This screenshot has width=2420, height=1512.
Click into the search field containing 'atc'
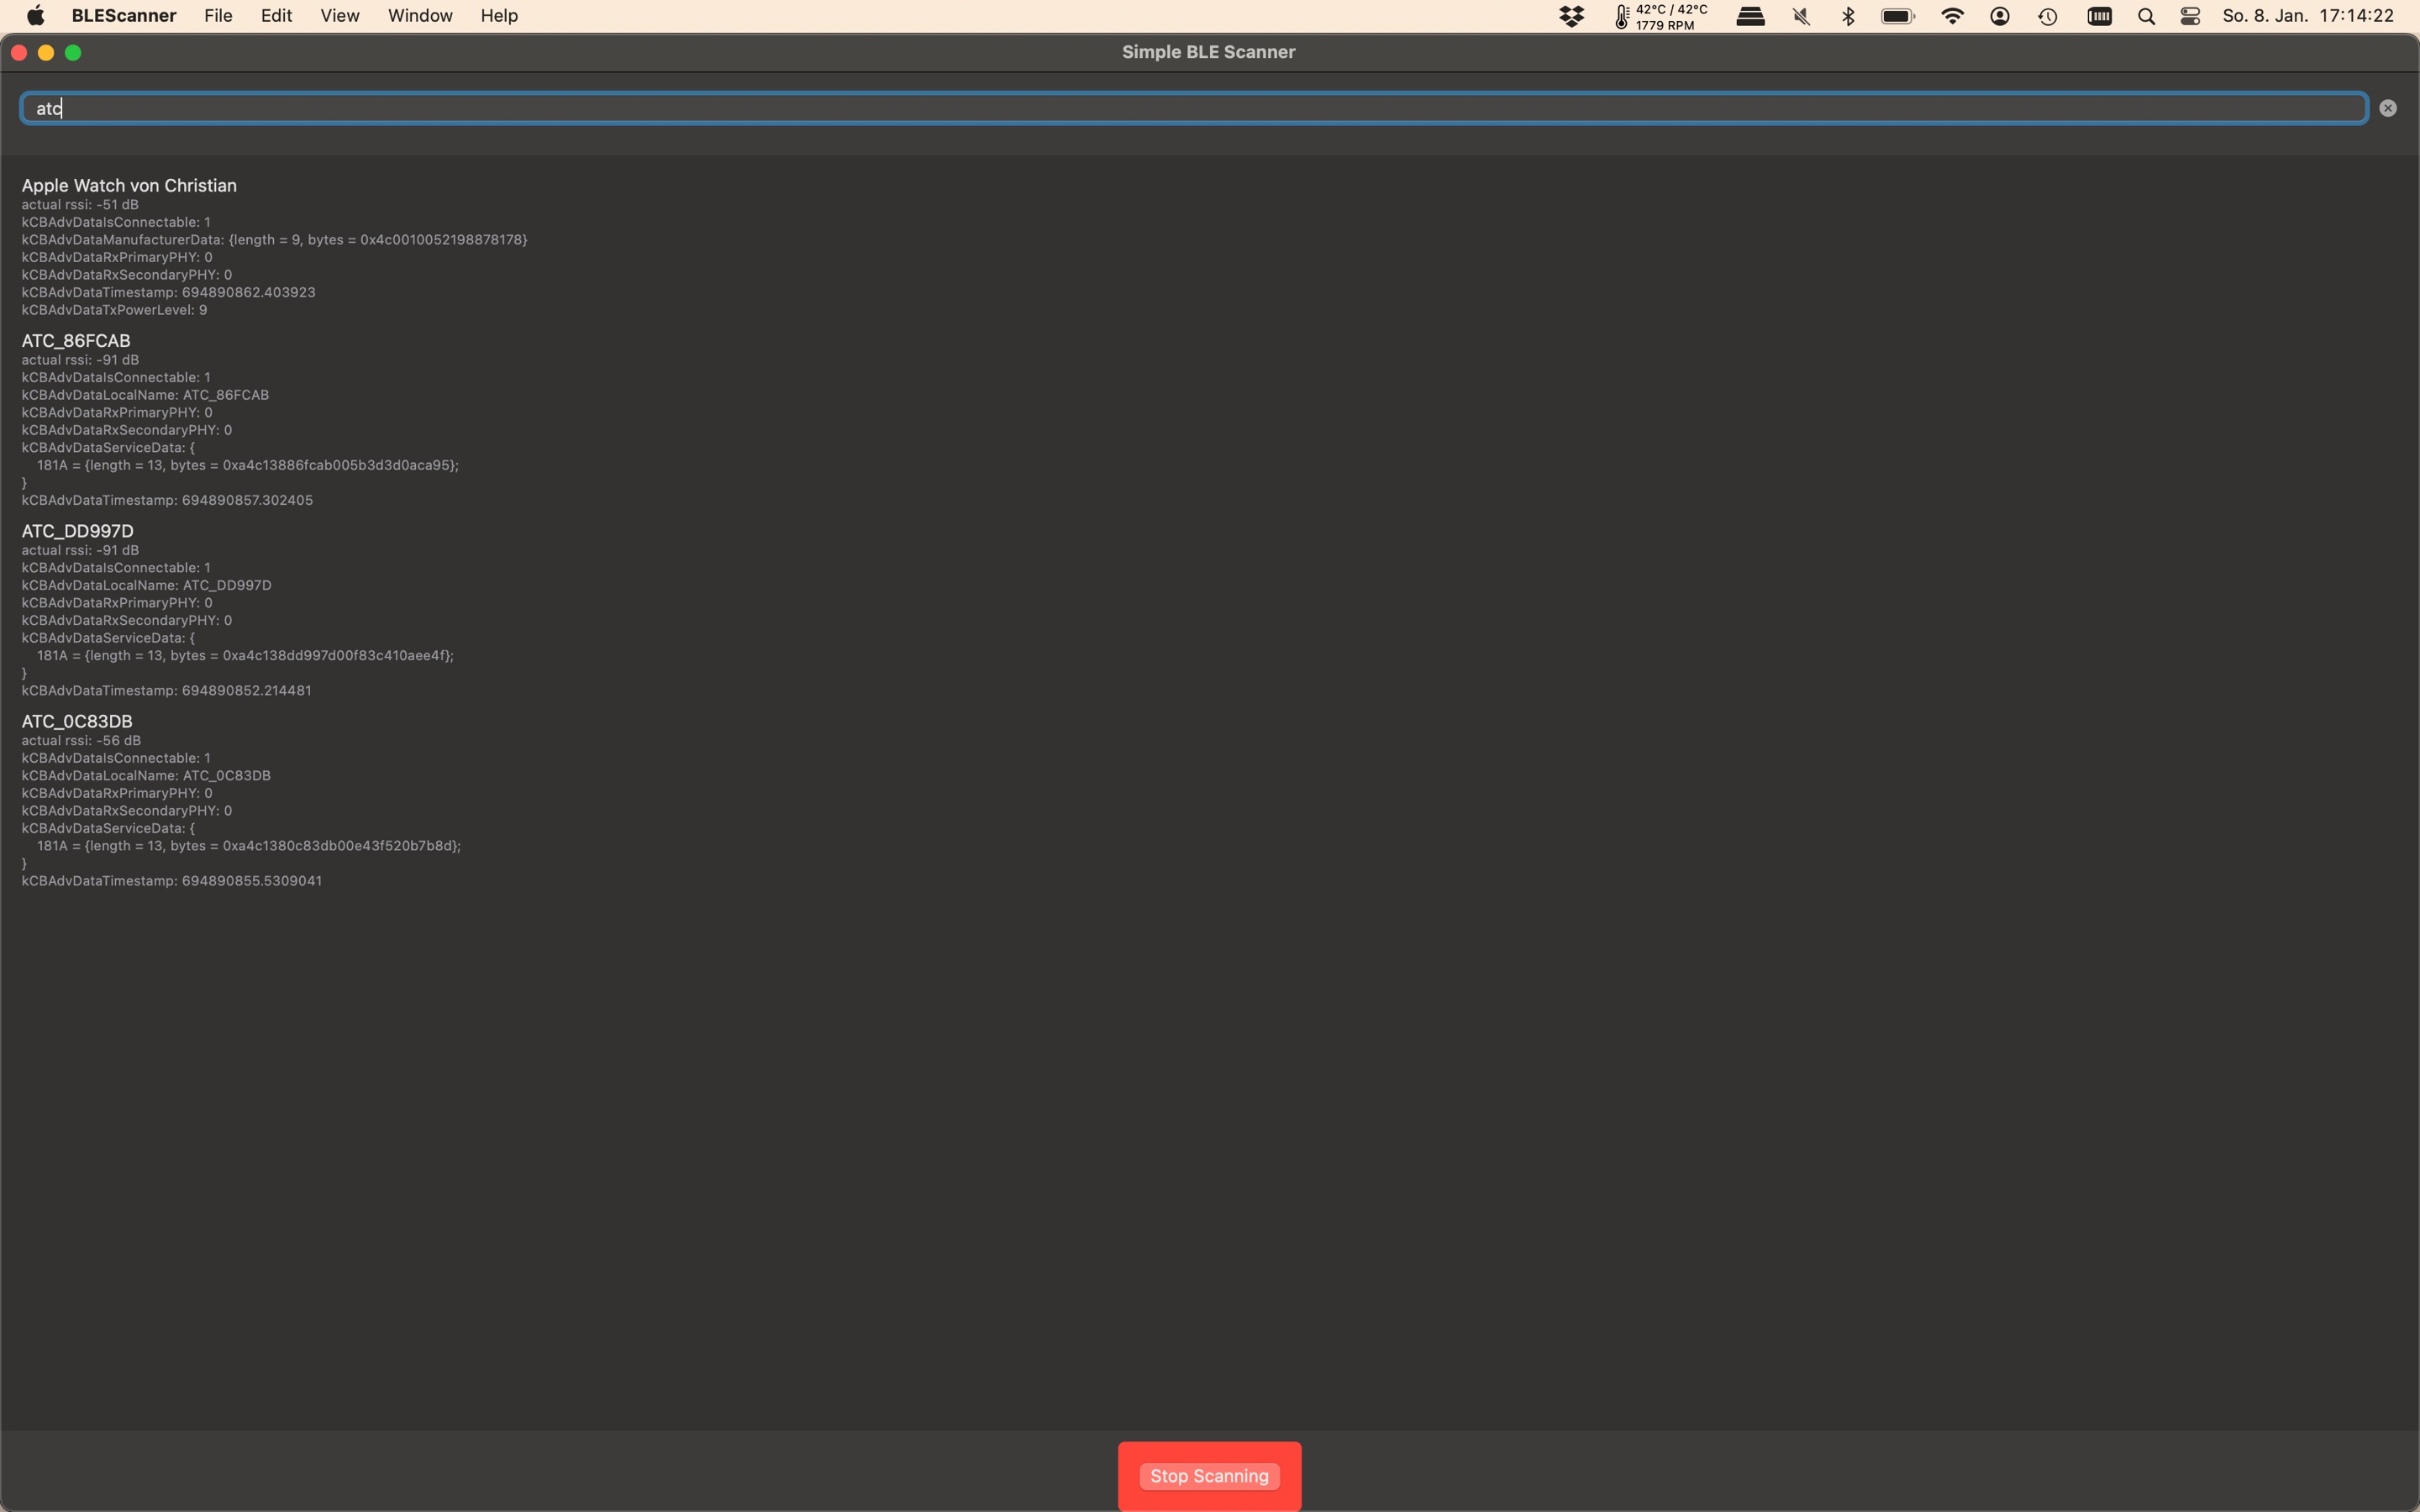[x=1194, y=108]
